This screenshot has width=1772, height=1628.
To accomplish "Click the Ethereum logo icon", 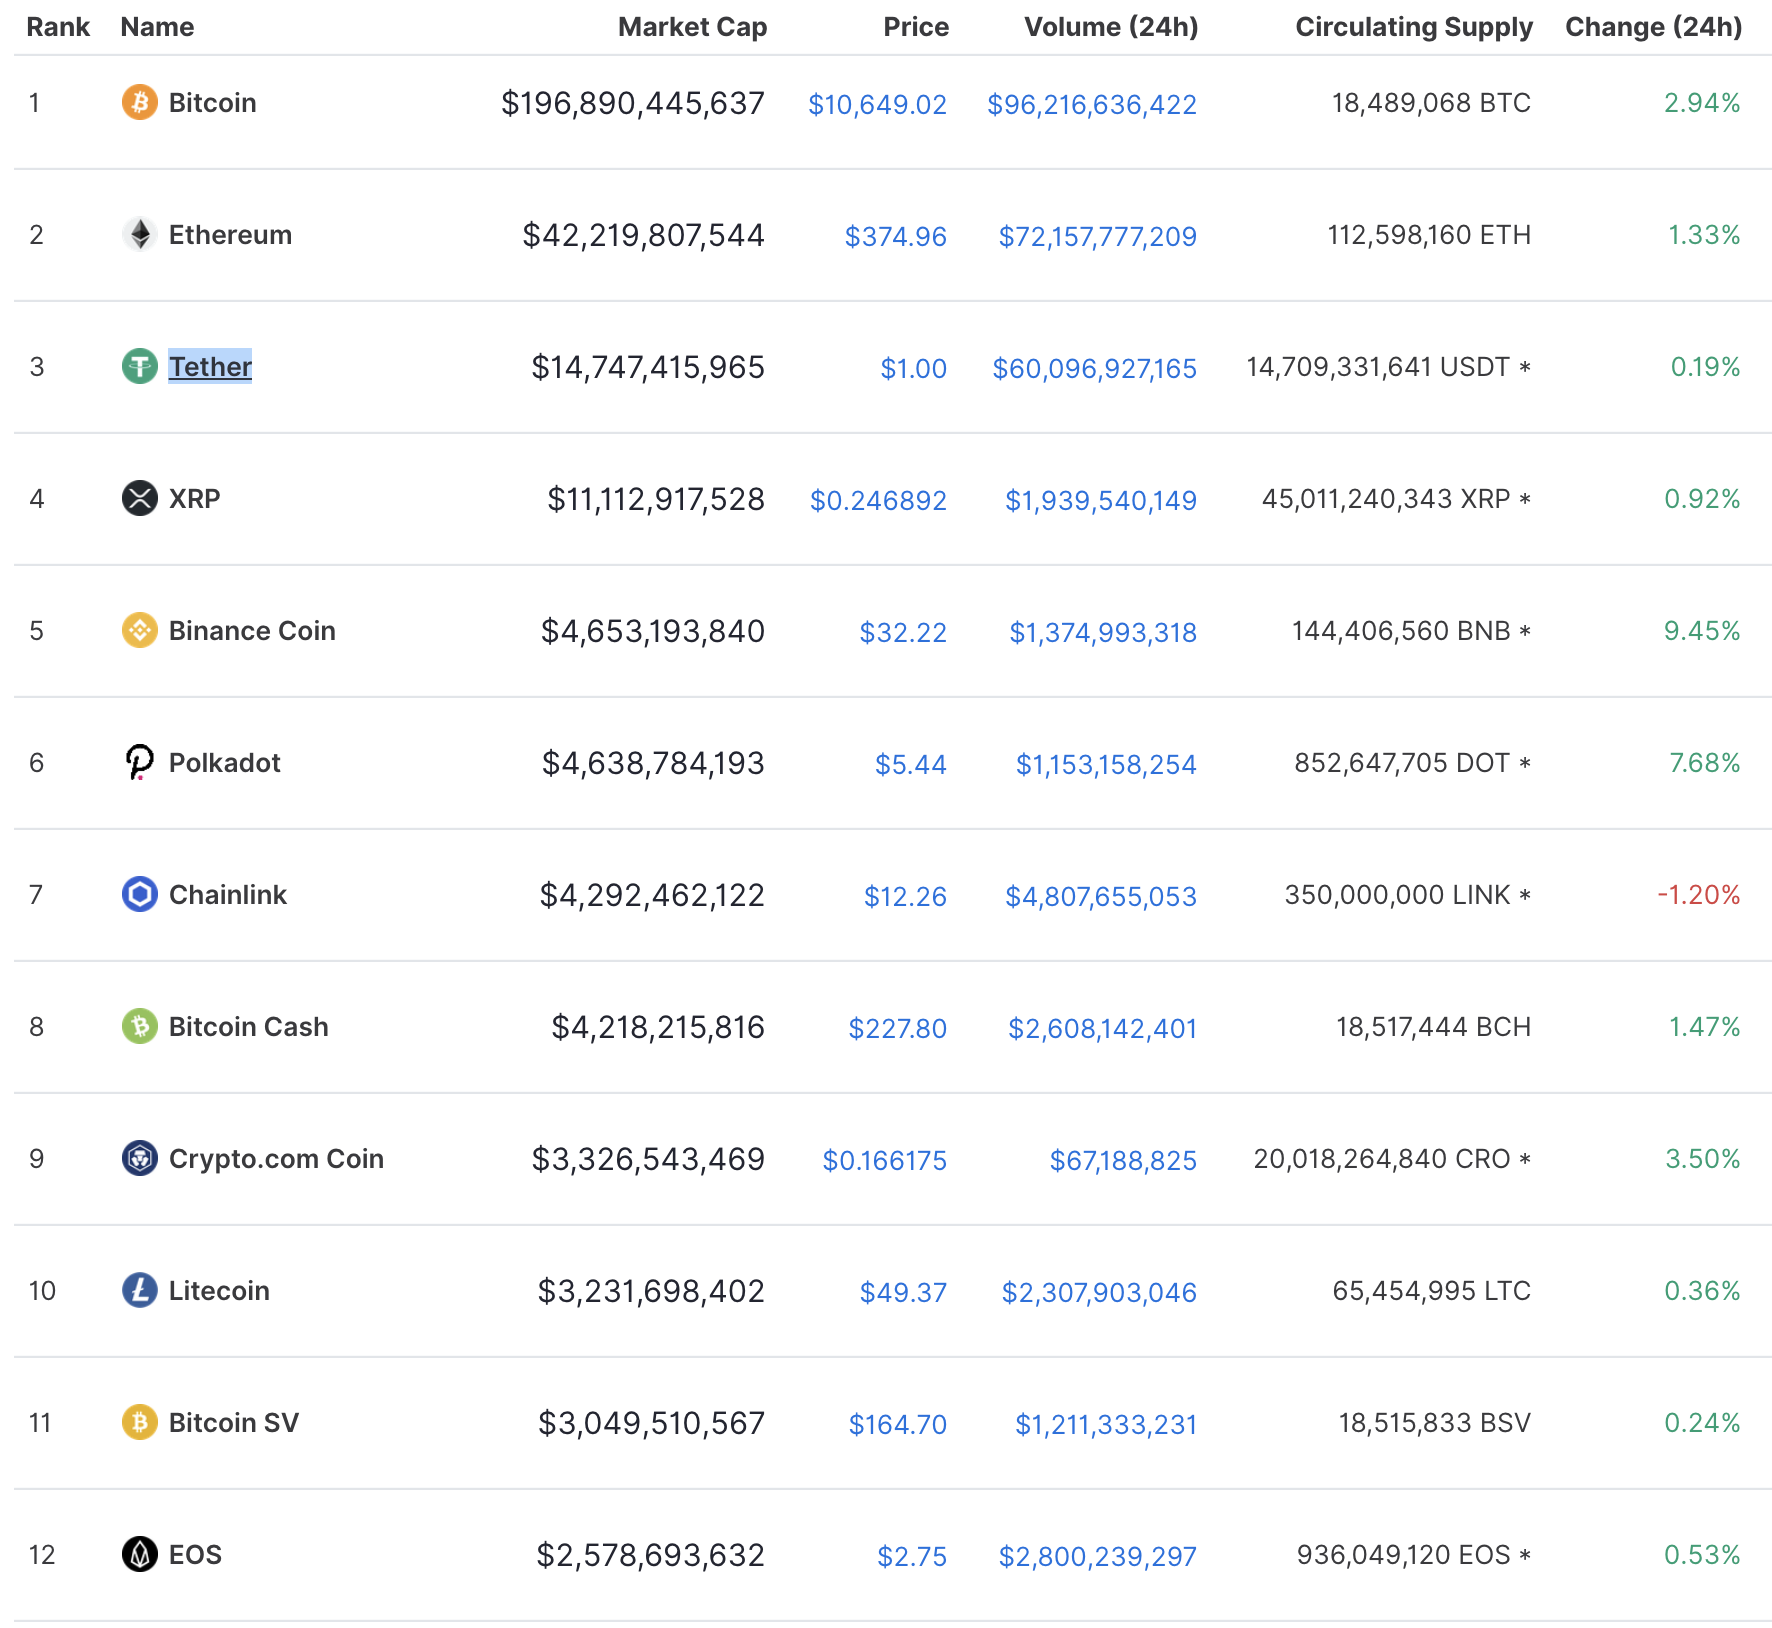I will (140, 234).
